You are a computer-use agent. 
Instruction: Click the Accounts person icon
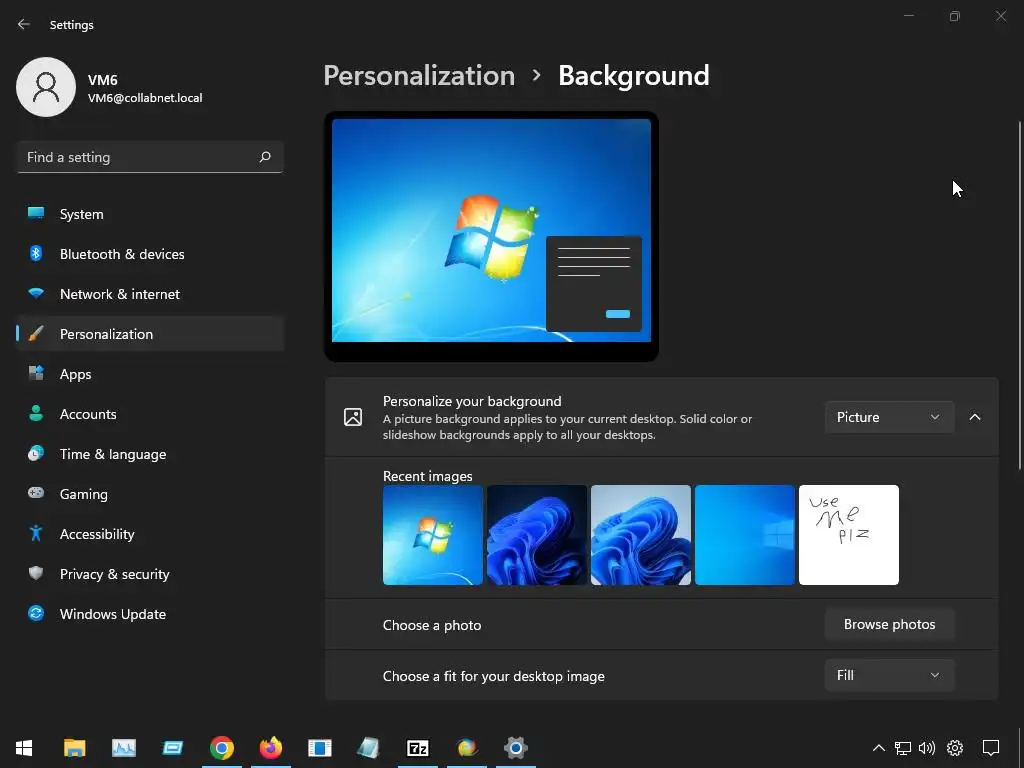36,413
